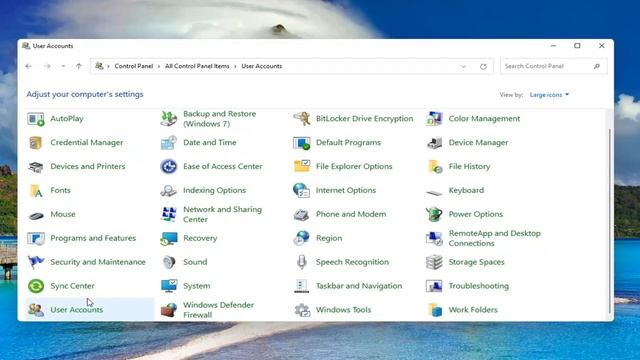640x360 pixels.
Task: Open Taskbar and Navigation icon
Action: [302, 286]
